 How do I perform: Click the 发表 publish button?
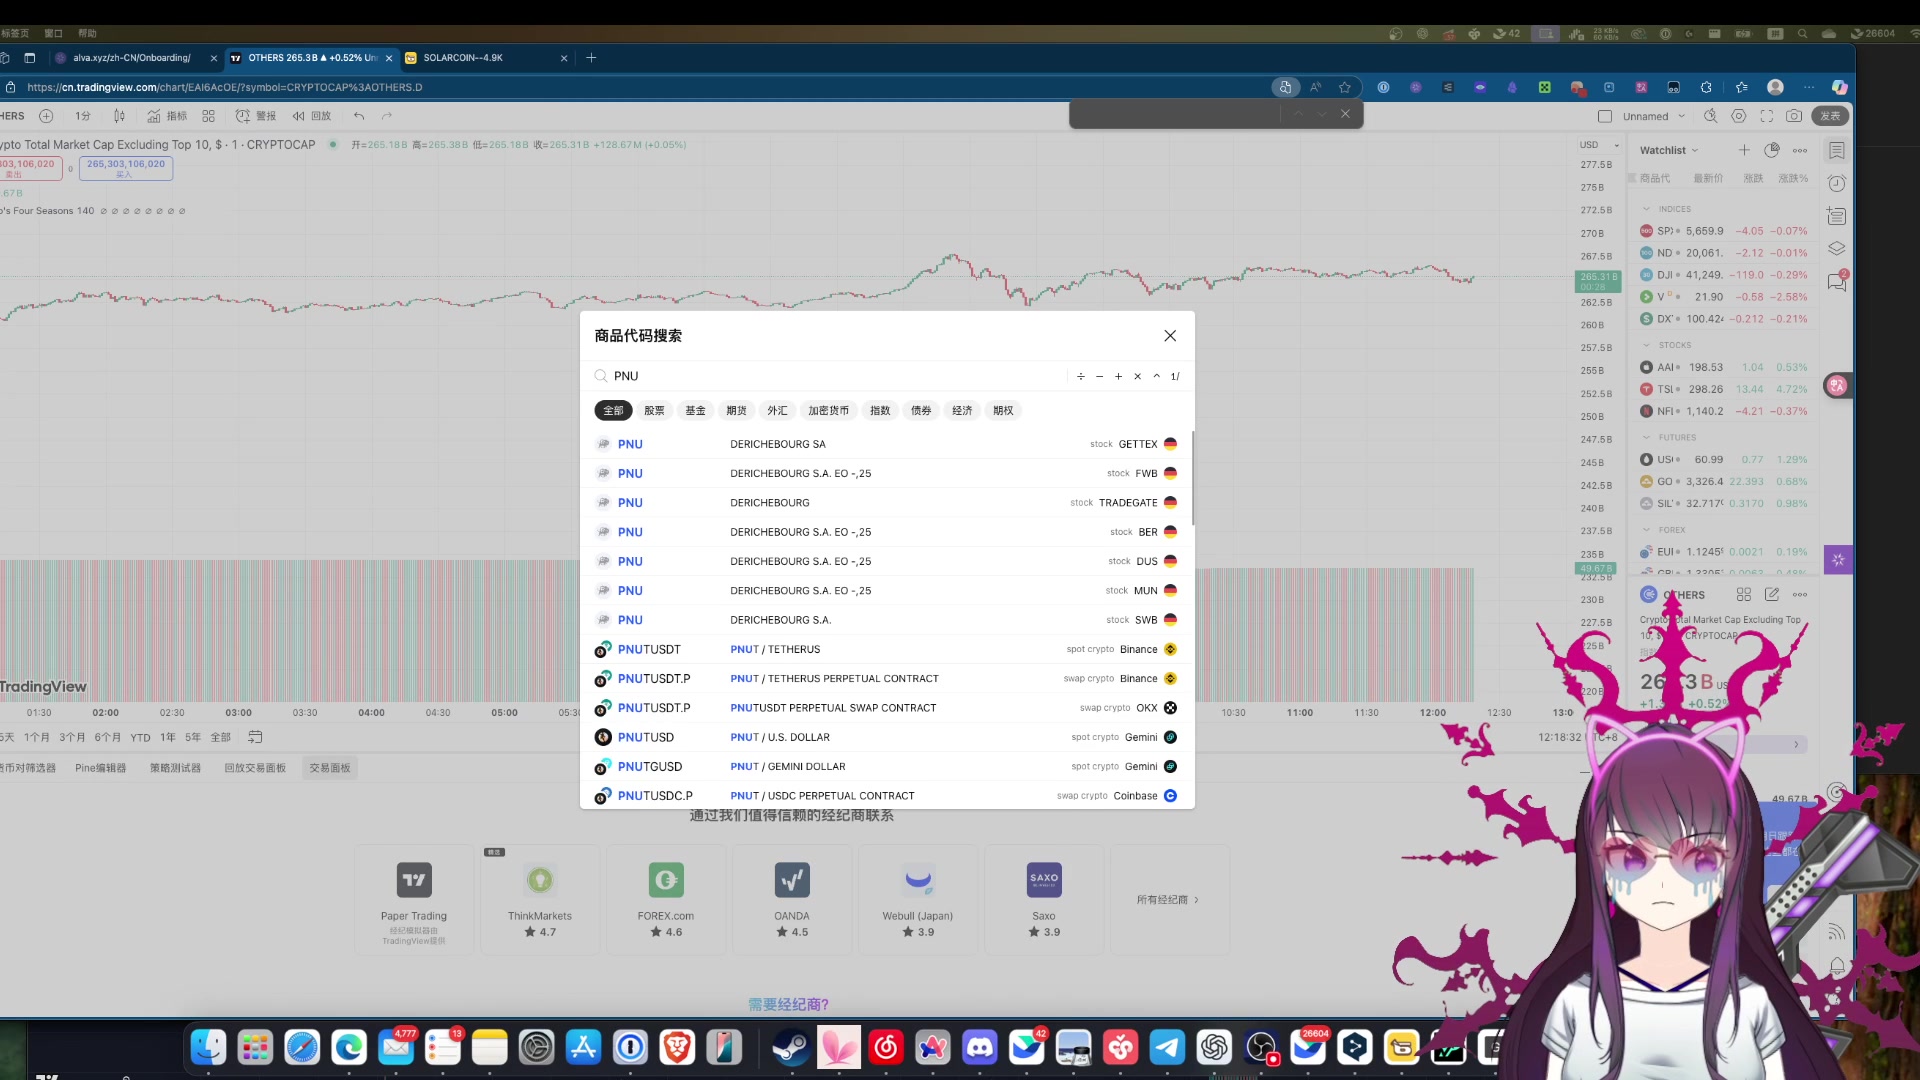tap(1831, 116)
